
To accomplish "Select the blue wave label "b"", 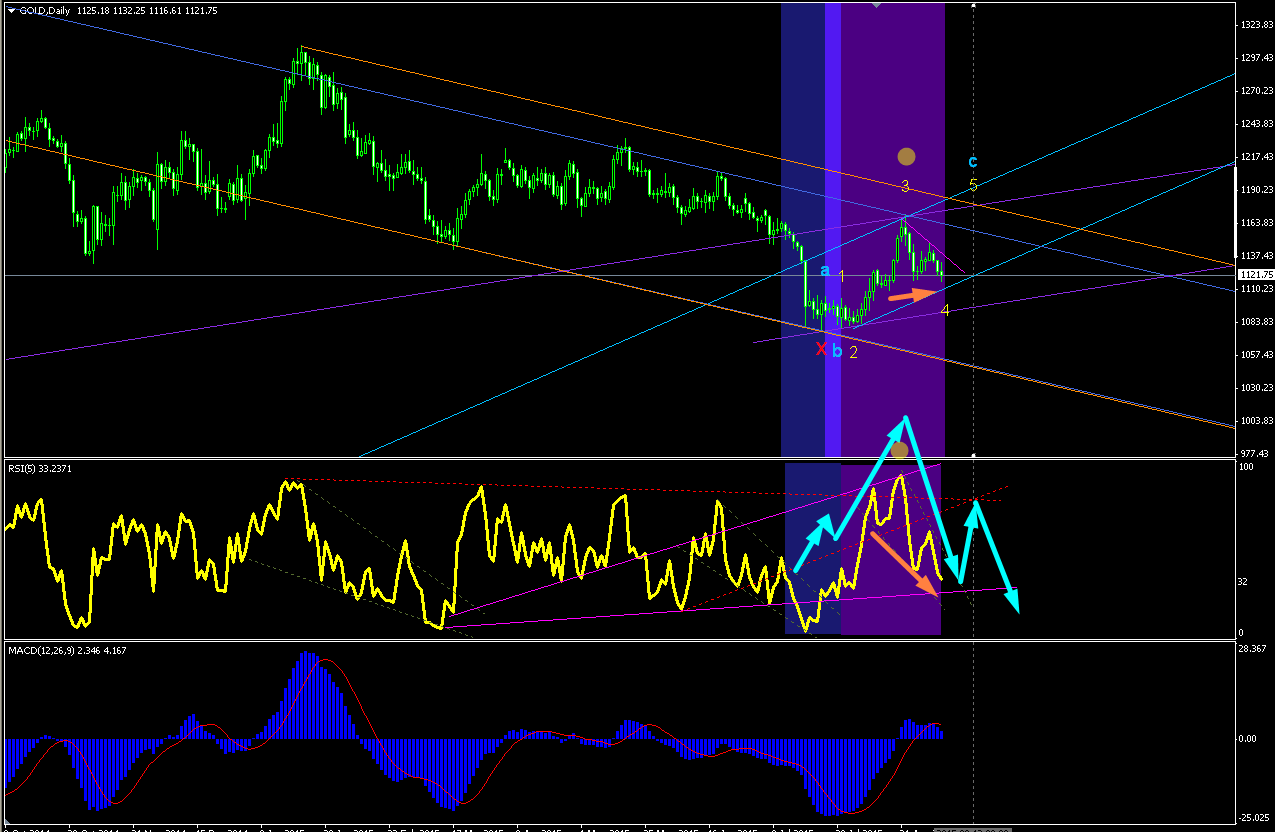I will tap(837, 351).
